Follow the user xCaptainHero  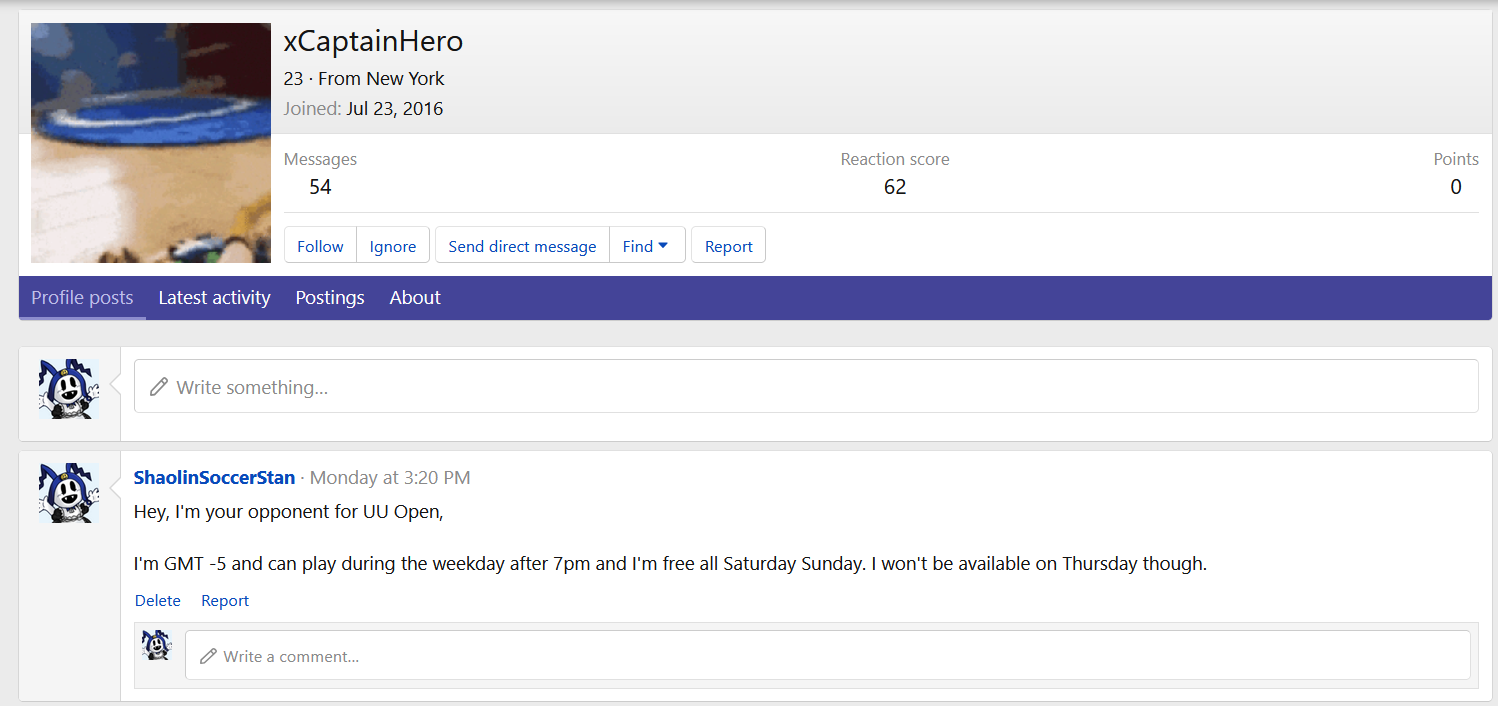pos(320,246)
